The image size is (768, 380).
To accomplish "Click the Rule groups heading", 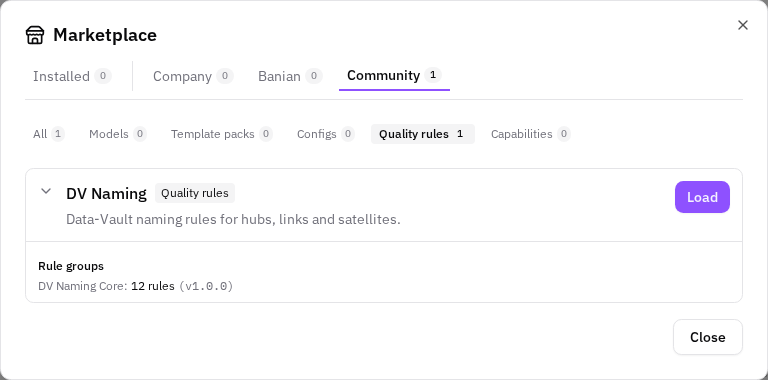I will click(71, 266).
